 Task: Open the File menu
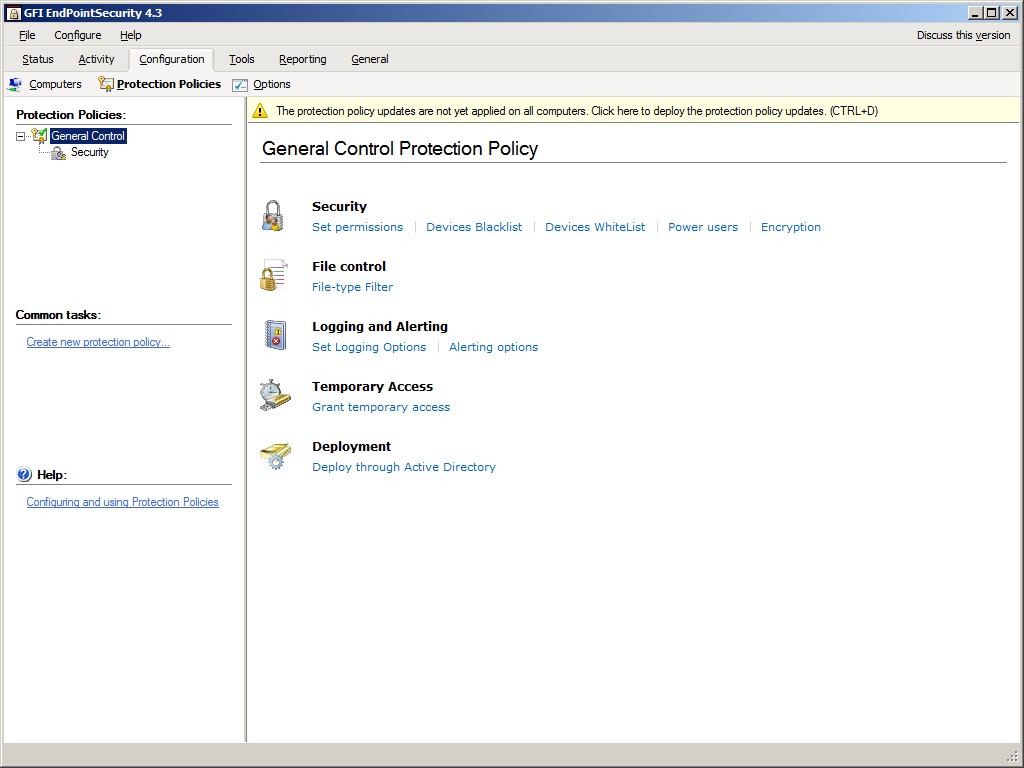[x=27, y=35]
